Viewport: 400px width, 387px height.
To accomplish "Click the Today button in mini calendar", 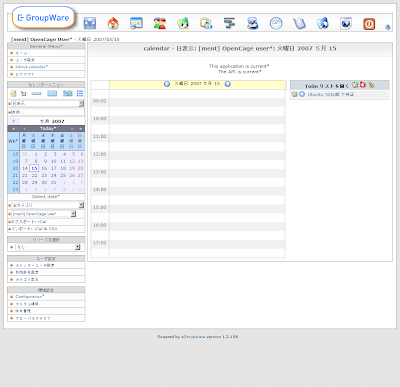I will 48,129.
